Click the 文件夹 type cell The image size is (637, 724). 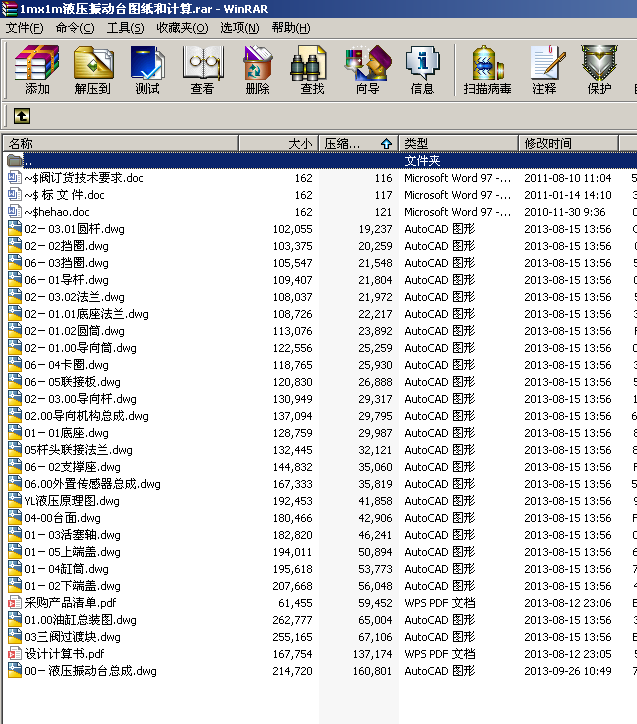(422, 161)
